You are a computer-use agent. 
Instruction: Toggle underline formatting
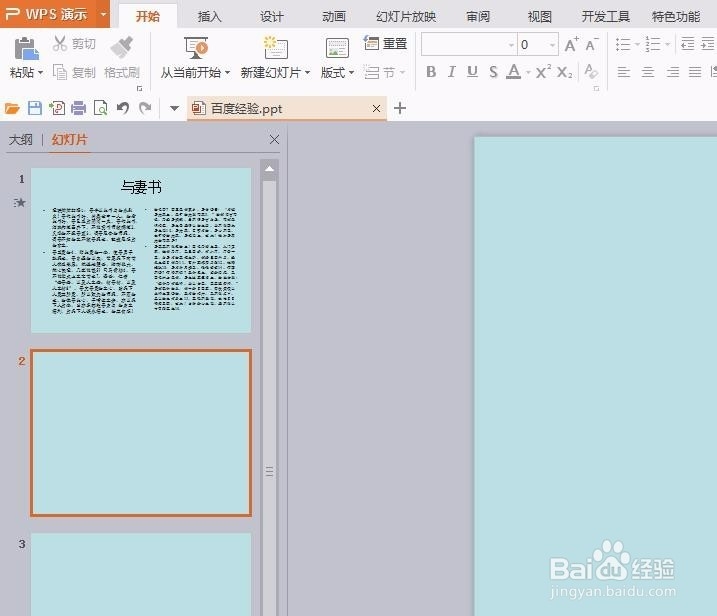click(472, 72)
